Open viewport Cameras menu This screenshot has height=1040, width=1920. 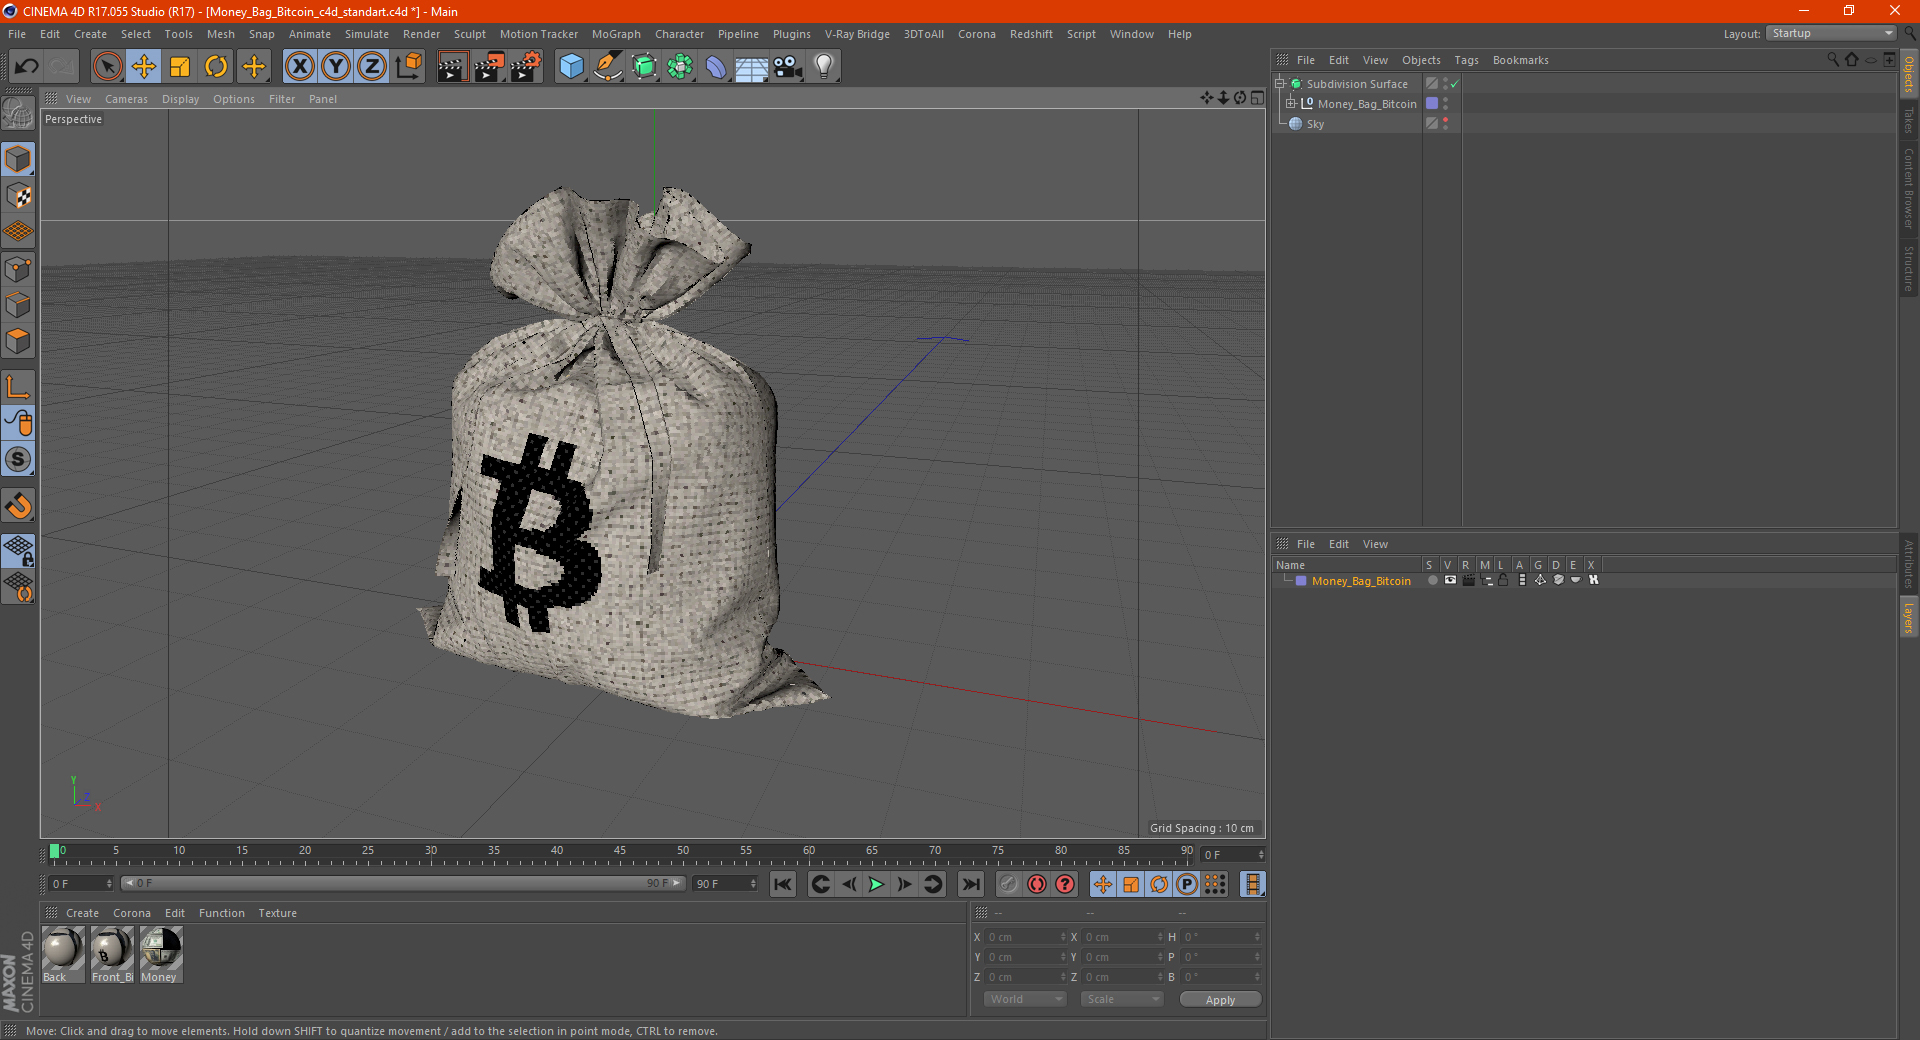click(x=126, y=99)
